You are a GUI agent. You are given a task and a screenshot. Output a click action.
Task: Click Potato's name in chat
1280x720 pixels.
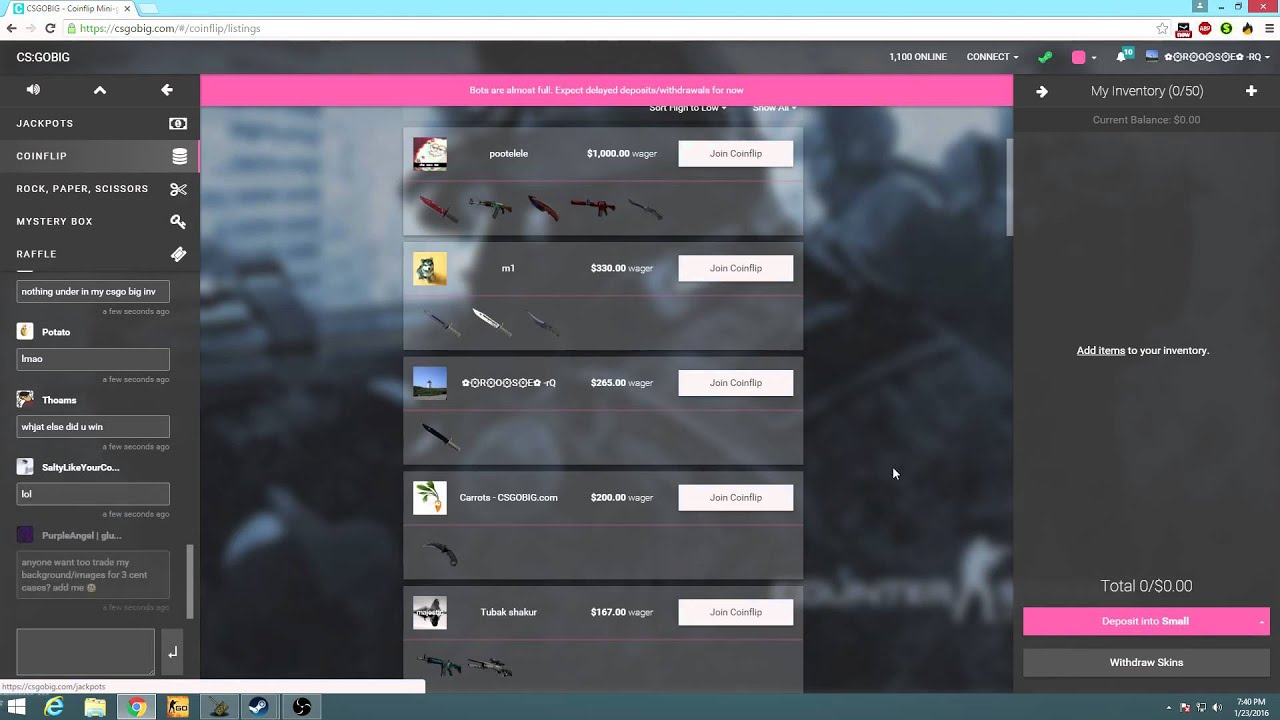coord(56,332)
